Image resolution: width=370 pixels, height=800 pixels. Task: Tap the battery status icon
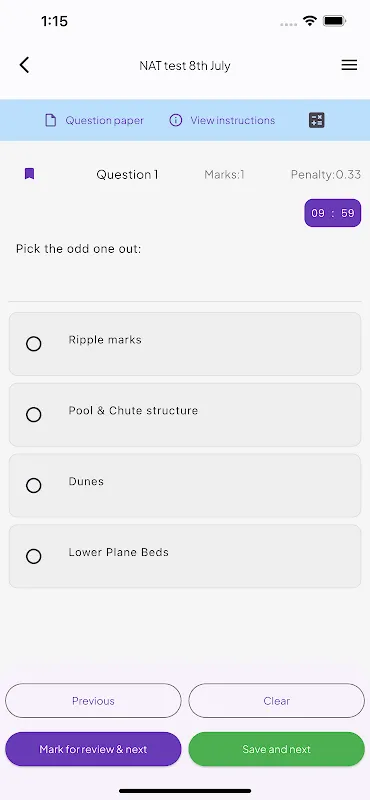coord(335,21)
